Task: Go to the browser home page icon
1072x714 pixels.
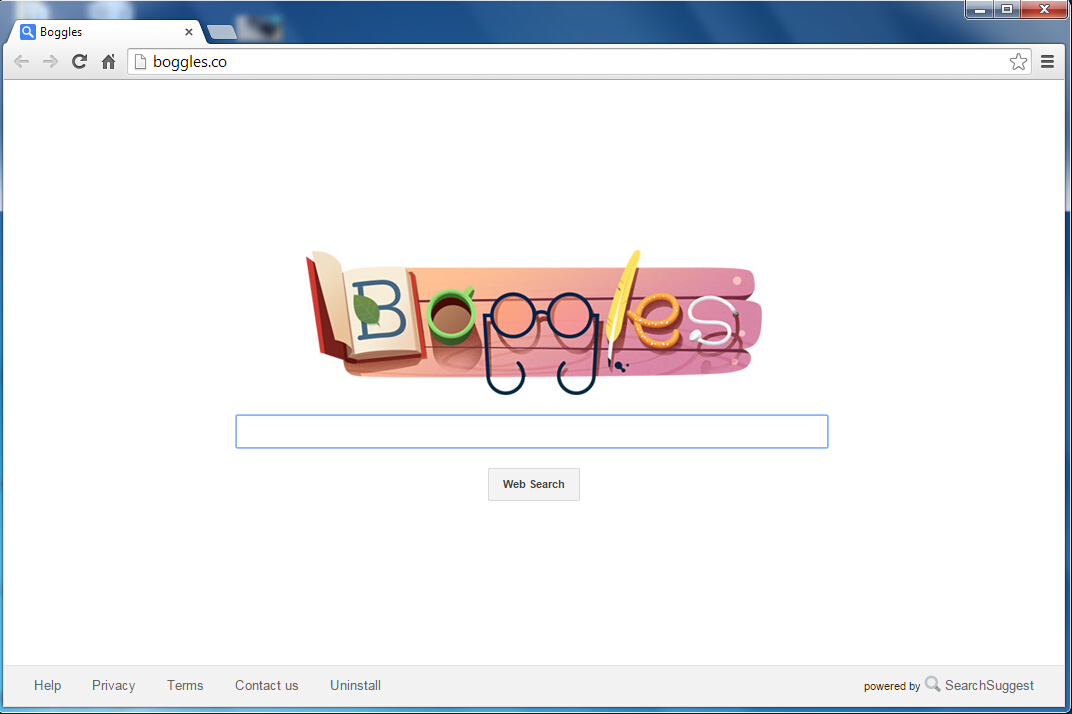Action: (108, 62)
